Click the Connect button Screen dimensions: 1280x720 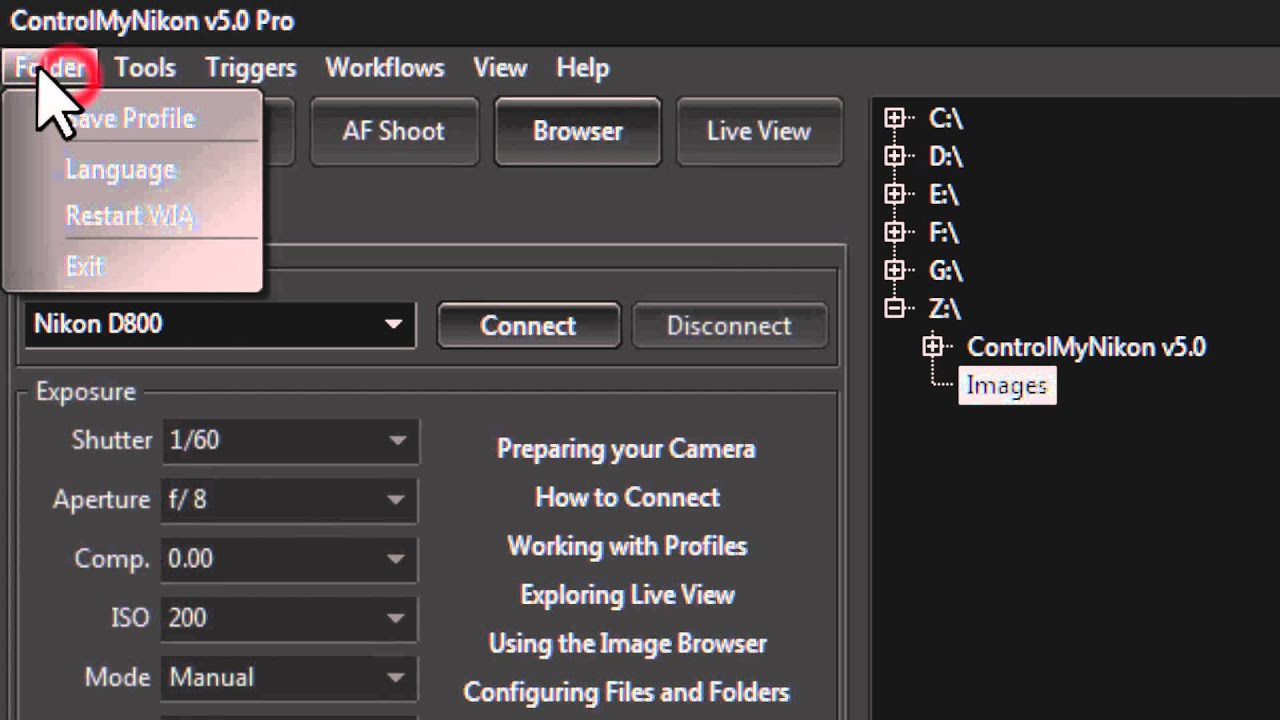click(x=528, y=326)
